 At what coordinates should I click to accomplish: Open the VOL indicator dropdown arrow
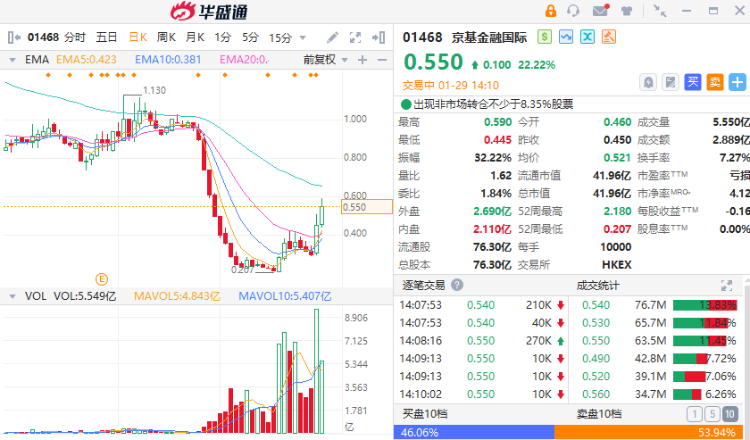12,297
